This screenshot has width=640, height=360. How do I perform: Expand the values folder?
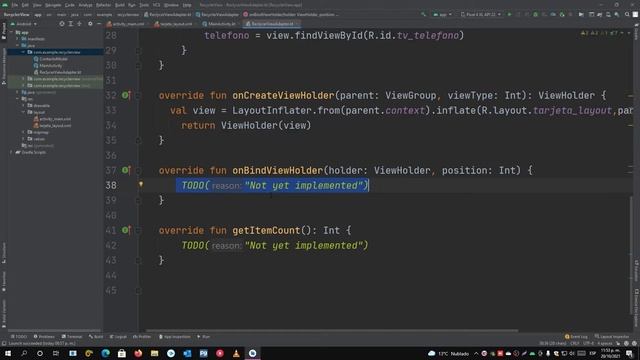point(23,139)
